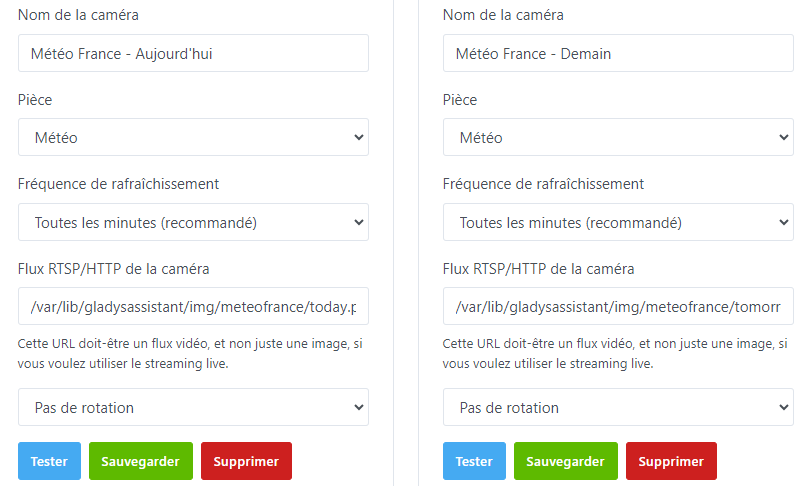Screen dimensions: 802x486
Task: Open the 'Pas de rotation' dropdown for the Aujourd'hui camera
Action: [193, 408]
